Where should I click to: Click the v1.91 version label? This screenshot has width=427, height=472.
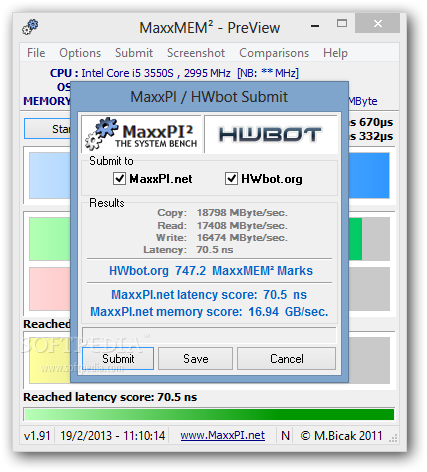(x=37, y=435)
